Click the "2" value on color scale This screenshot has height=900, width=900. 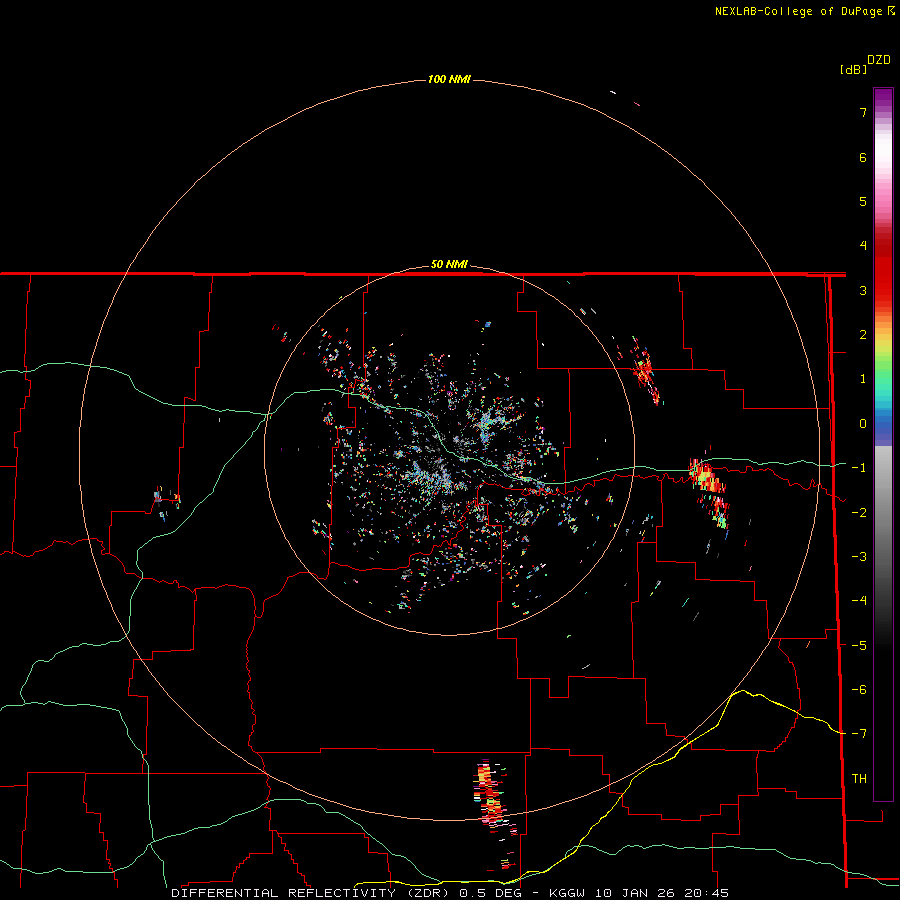(863, 335)
